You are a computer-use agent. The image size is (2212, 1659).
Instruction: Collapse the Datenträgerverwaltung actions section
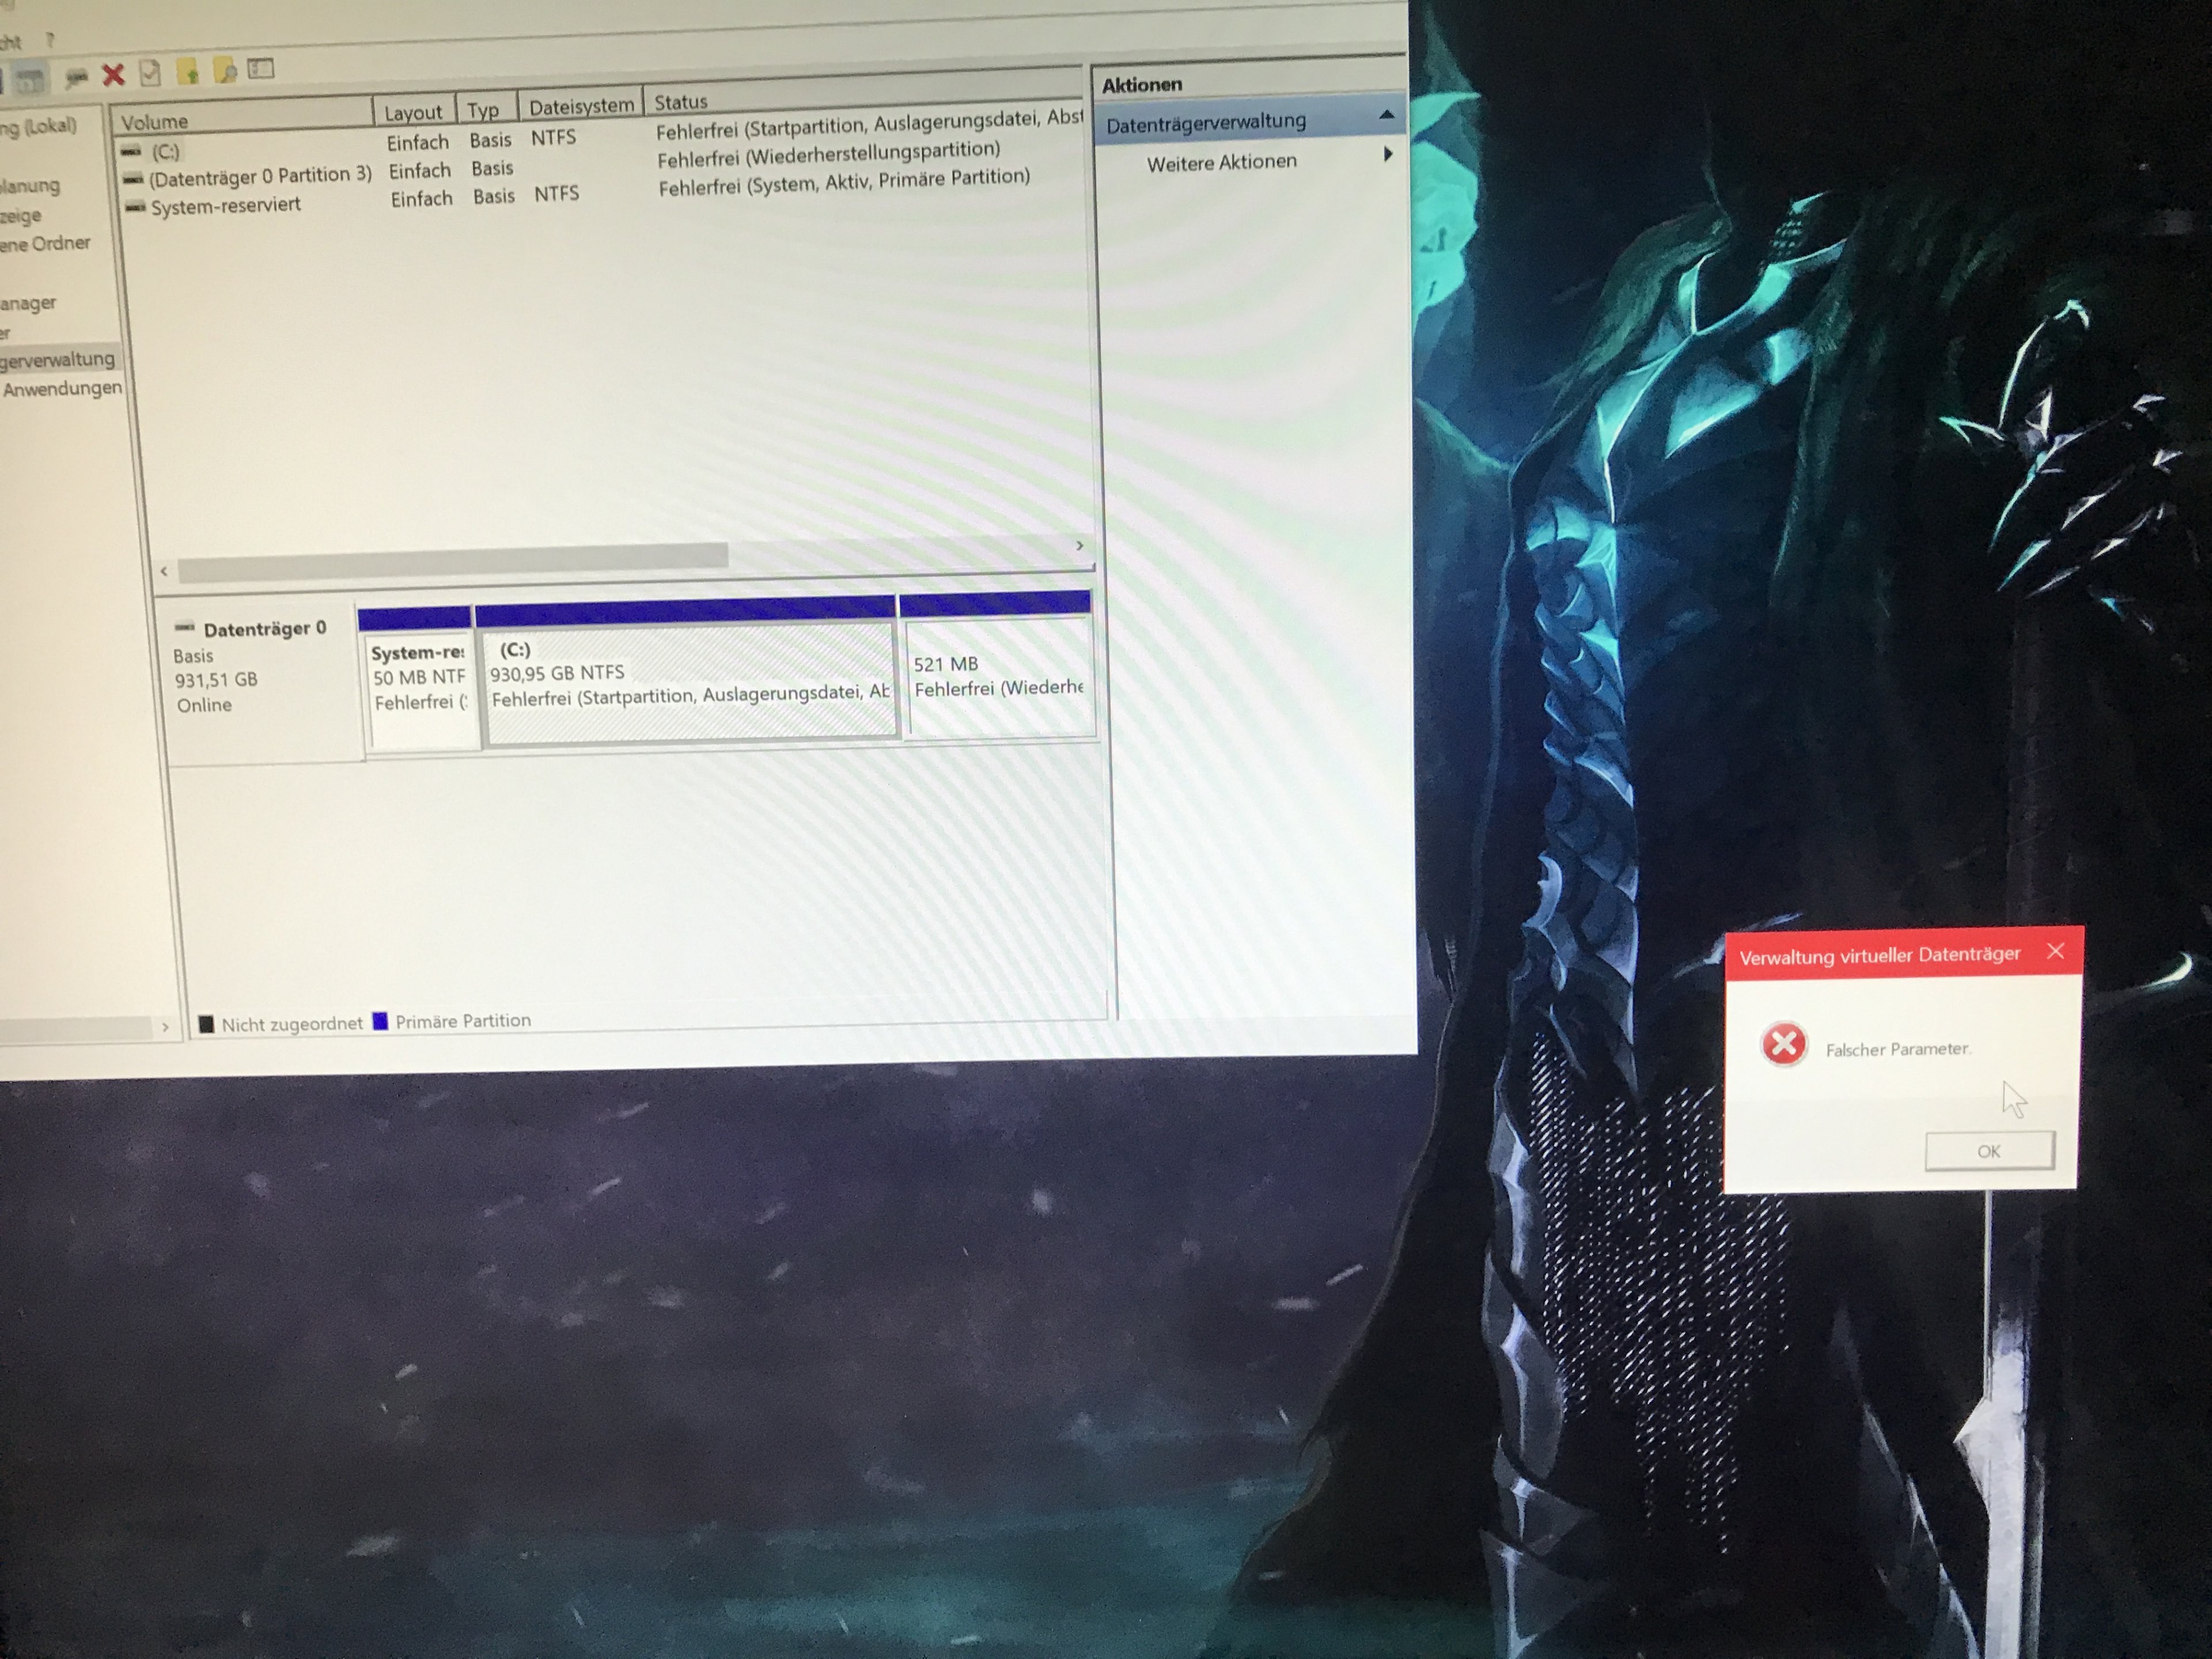(x=1386, y=116)
